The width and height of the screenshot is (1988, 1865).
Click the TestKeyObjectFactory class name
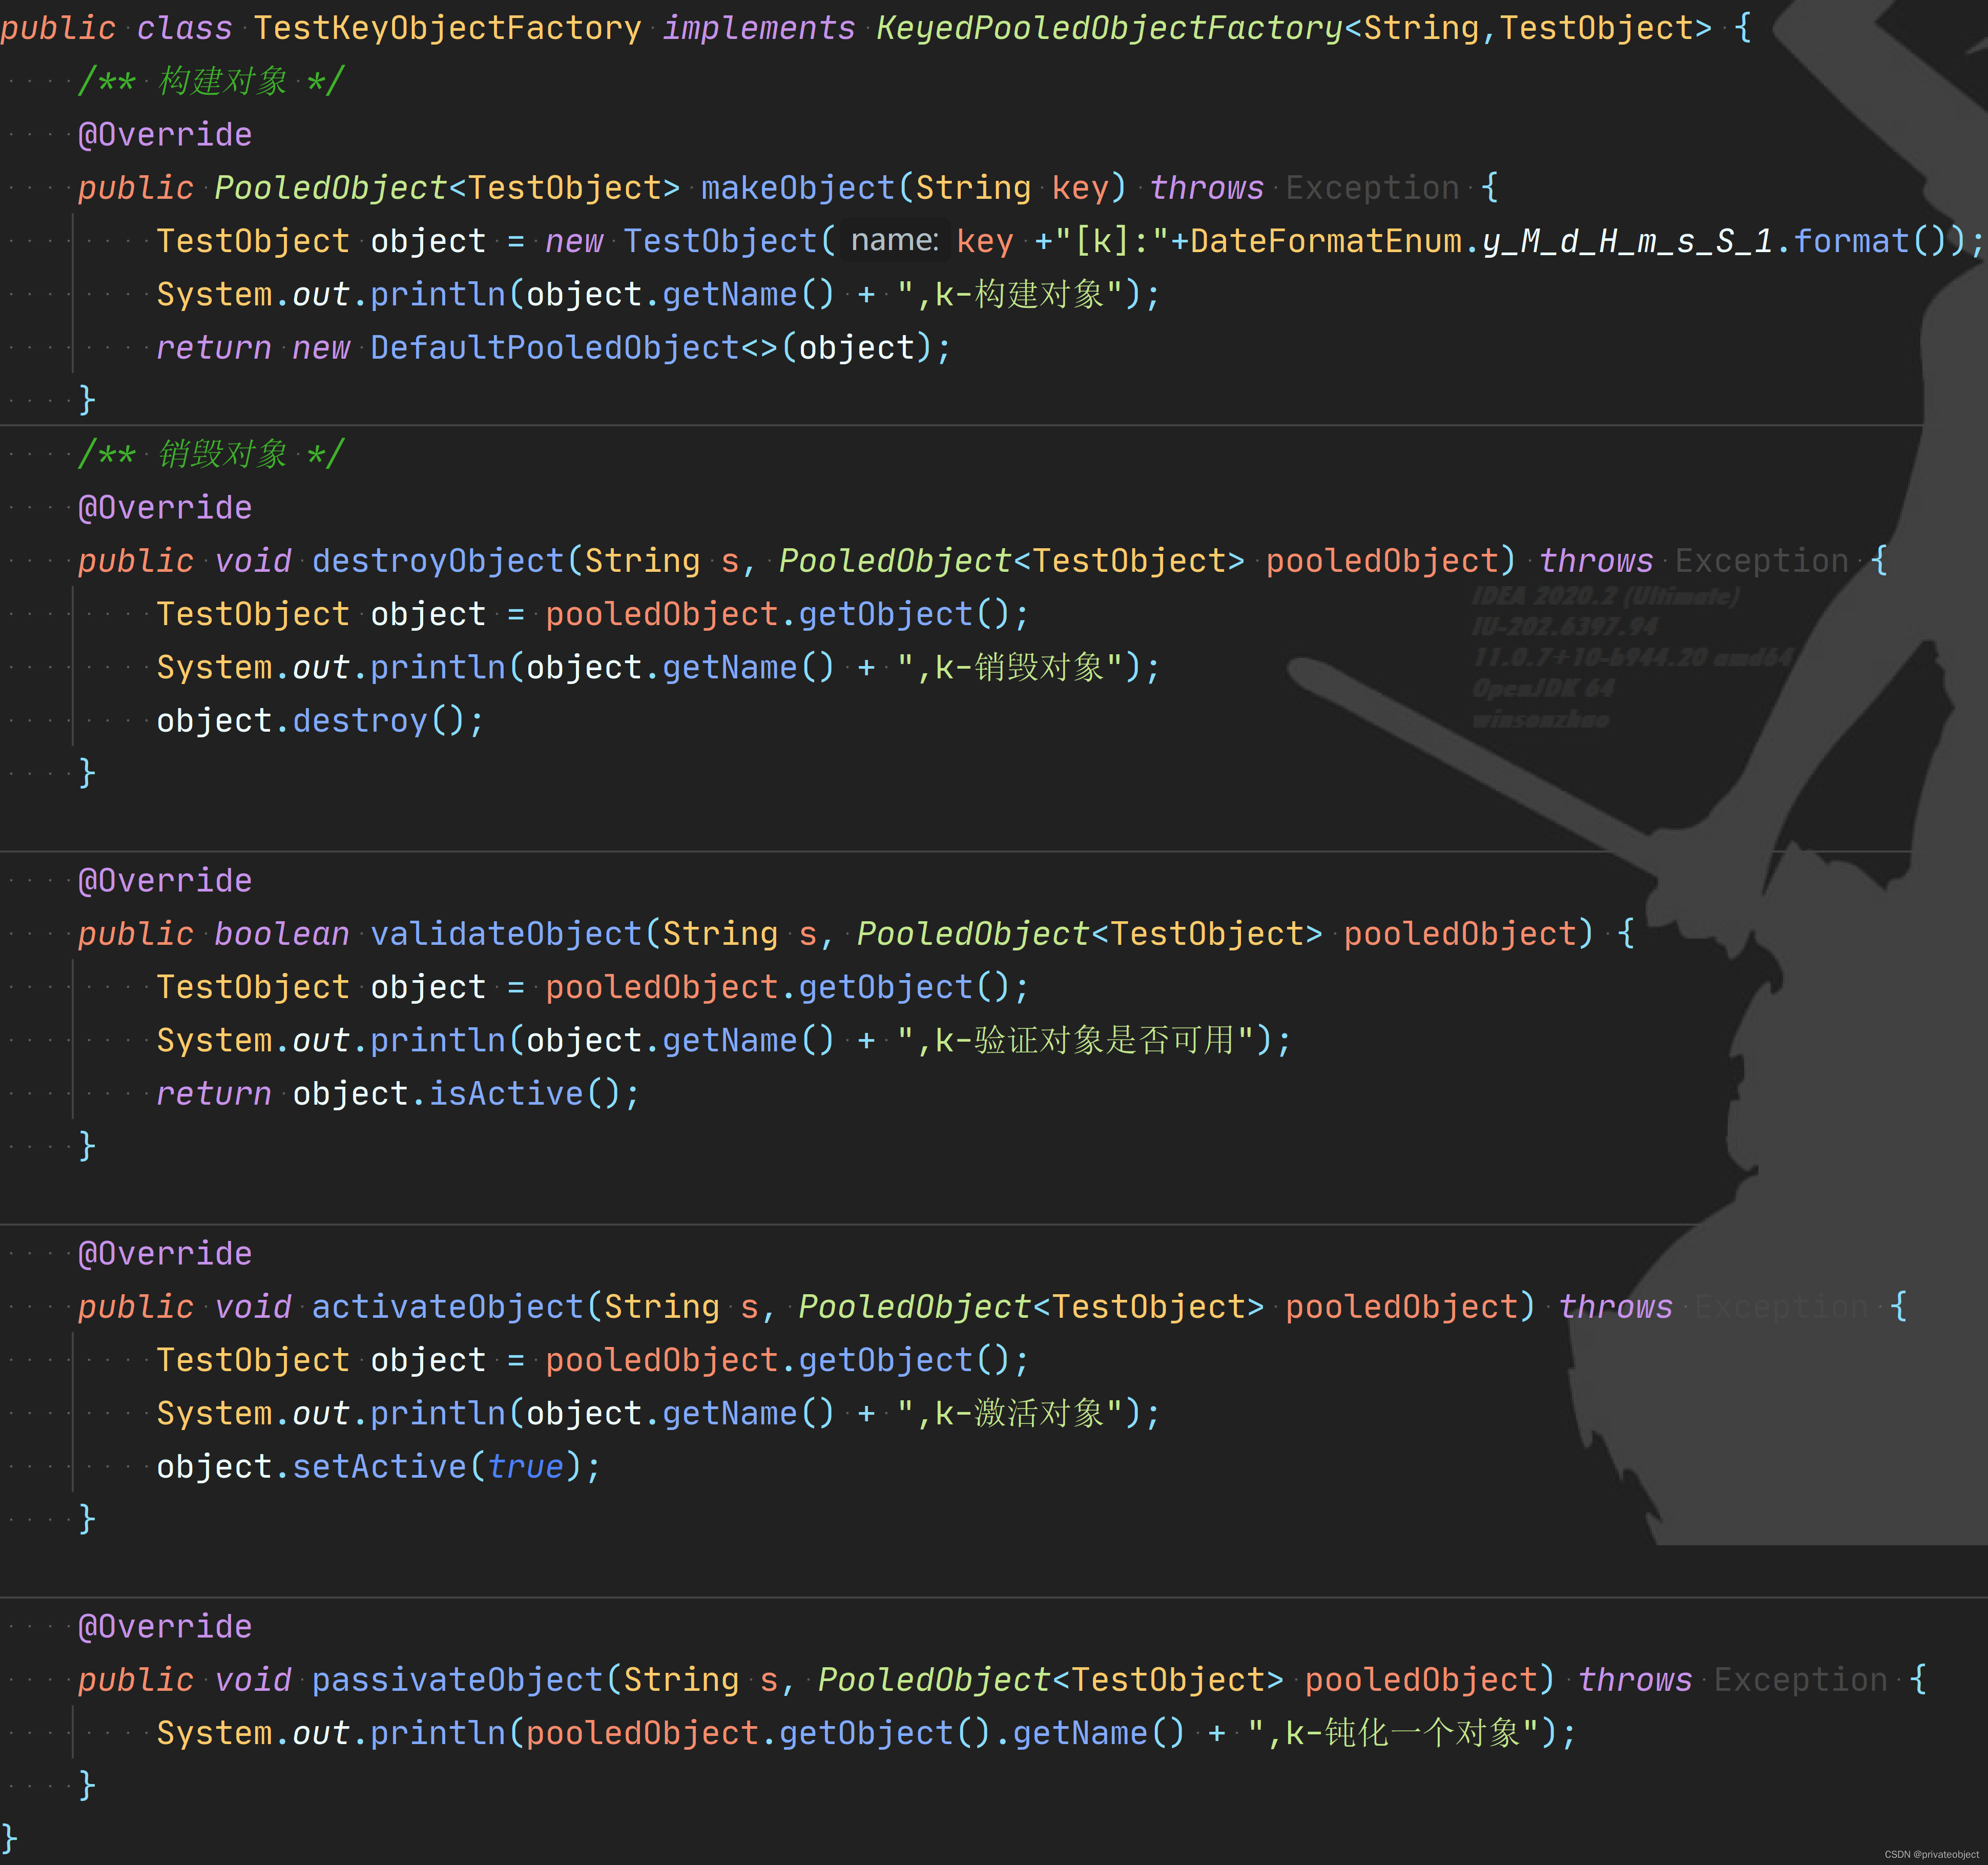tap(447, 28)
